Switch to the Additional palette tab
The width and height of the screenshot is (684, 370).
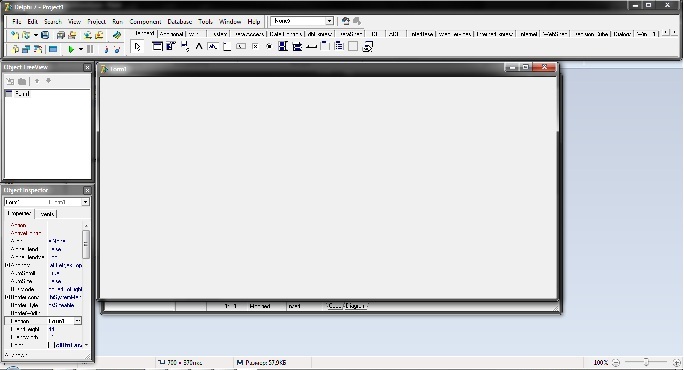171,34
